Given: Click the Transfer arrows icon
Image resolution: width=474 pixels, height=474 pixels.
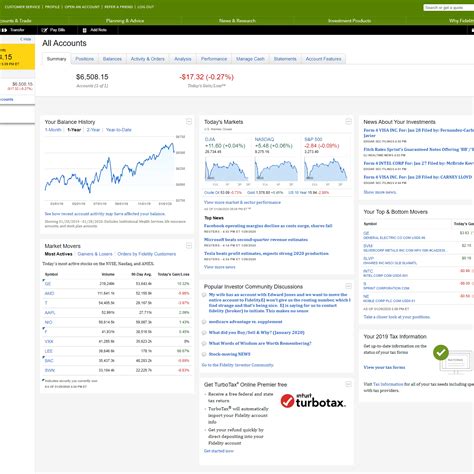Looking at the screenshot, I should tap(4, 30).
